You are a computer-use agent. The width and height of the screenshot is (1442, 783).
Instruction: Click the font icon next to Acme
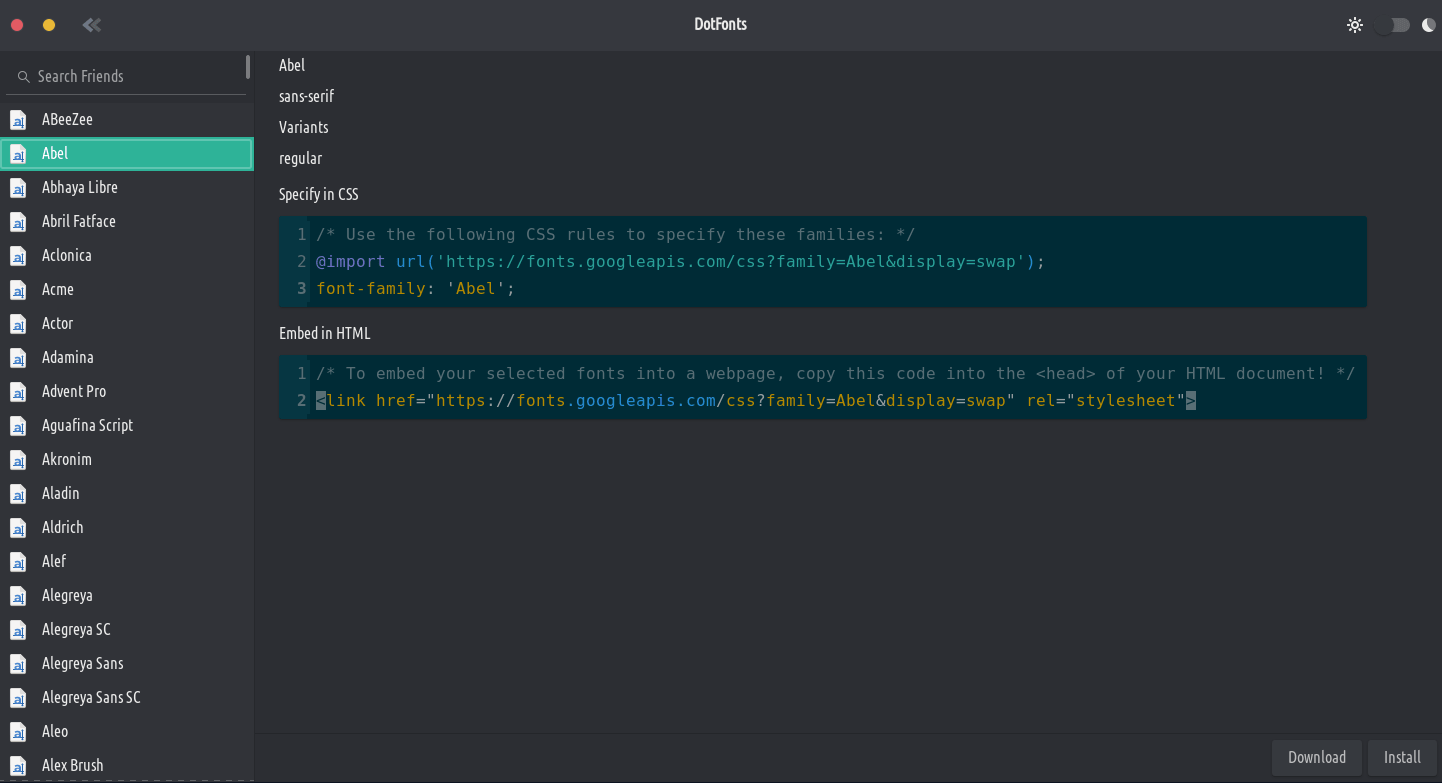[18, 290]
